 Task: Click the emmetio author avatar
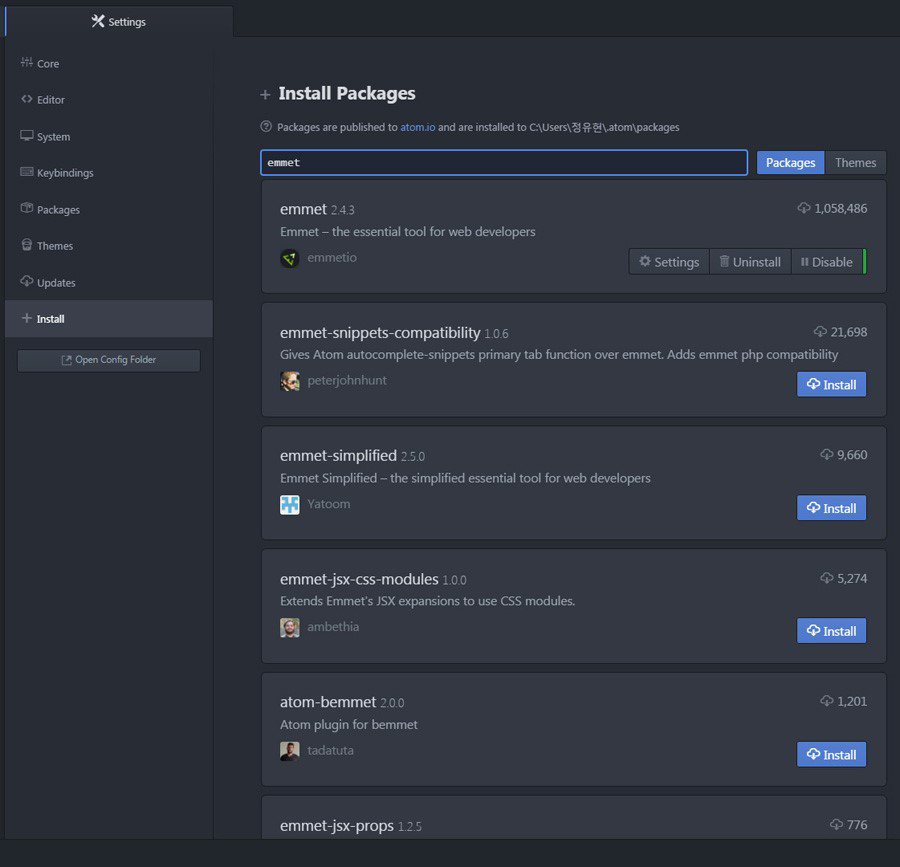click(x=290, y=258)
